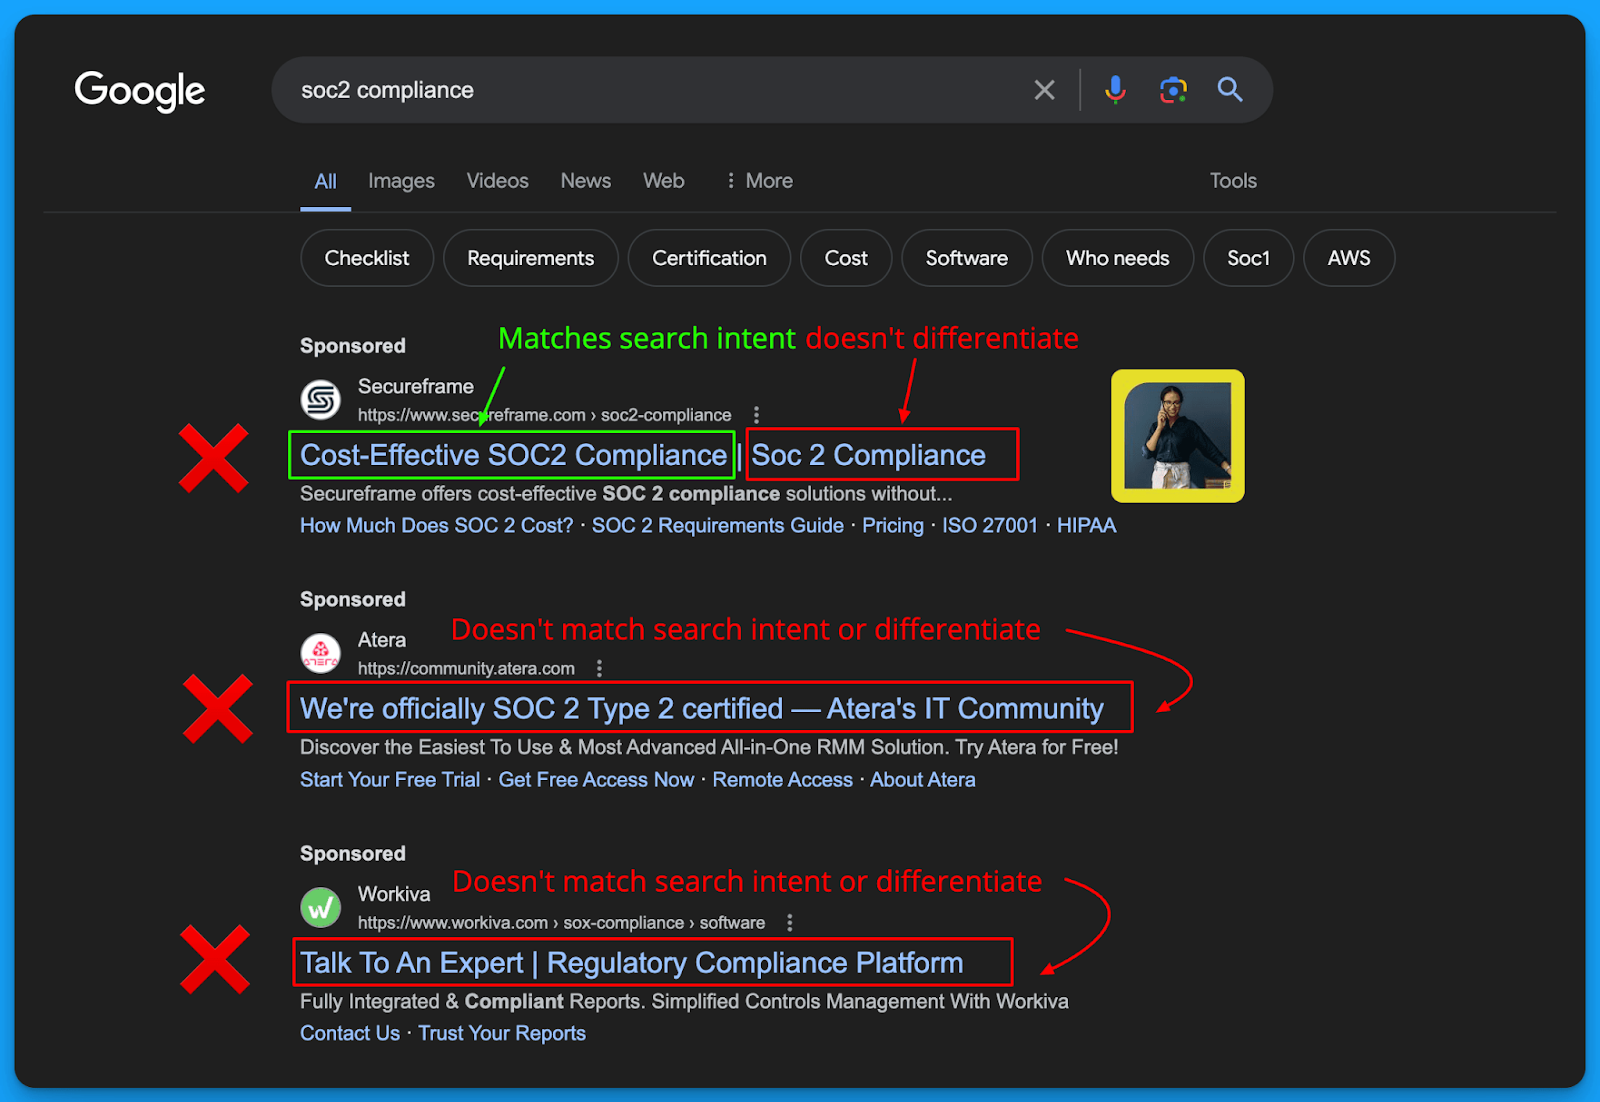Click the Atera advertiser name
Viewport: 1600px width, 1102px height.
pos(382,641)
